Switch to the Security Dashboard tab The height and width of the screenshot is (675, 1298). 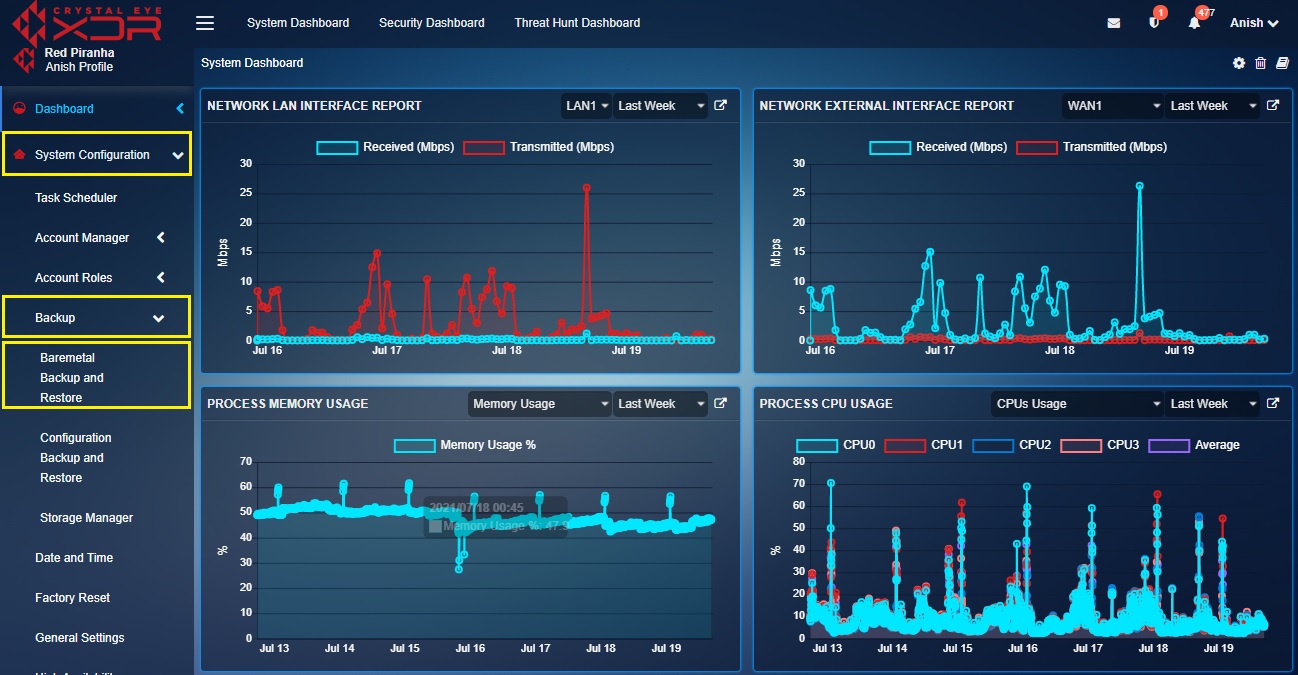(x=432, y=22)
